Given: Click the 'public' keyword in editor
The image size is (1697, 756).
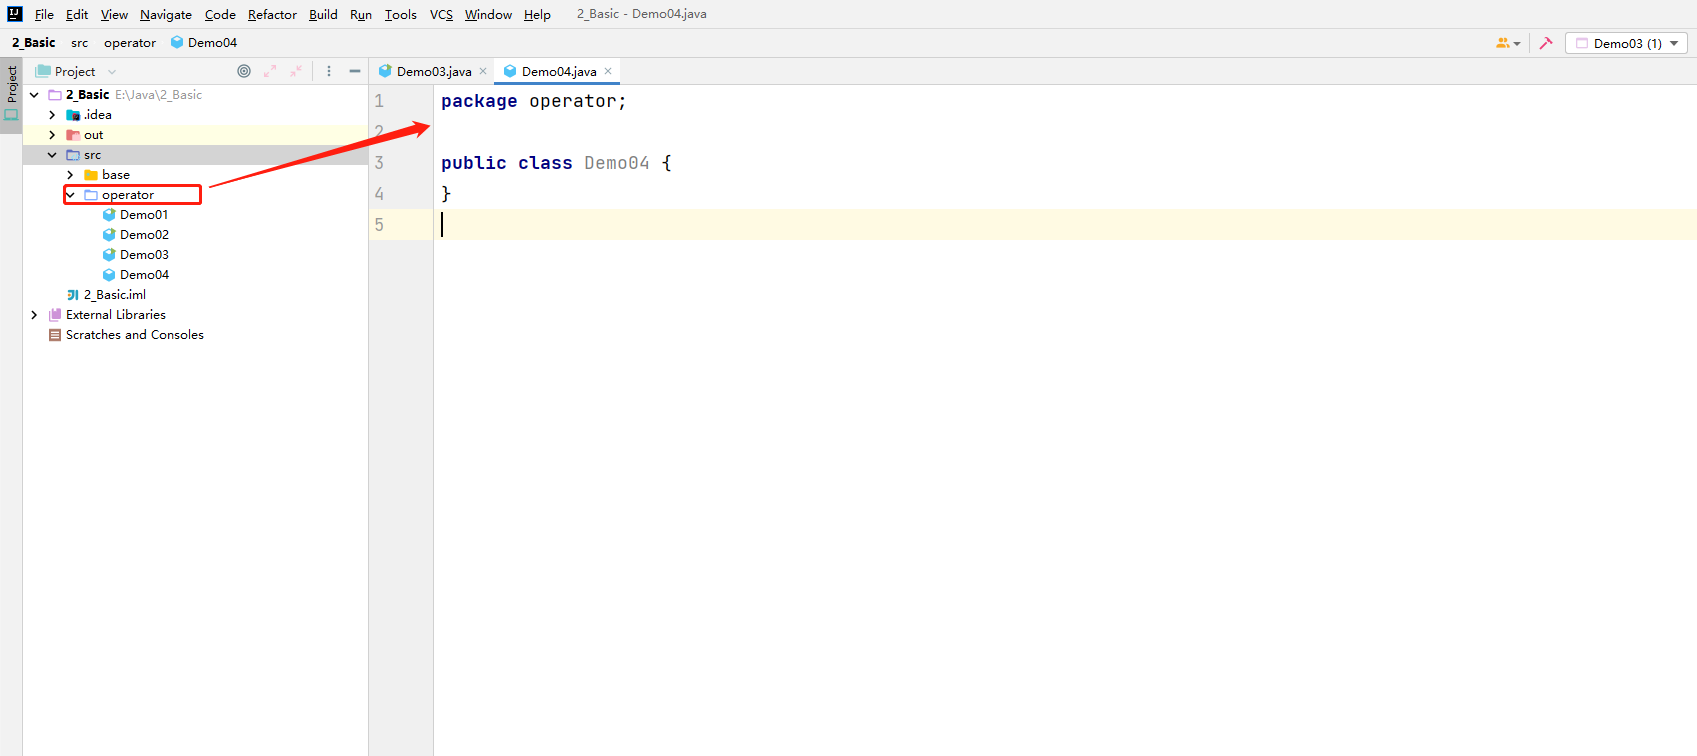Looking at the screenshot, I should coord(474,163).
